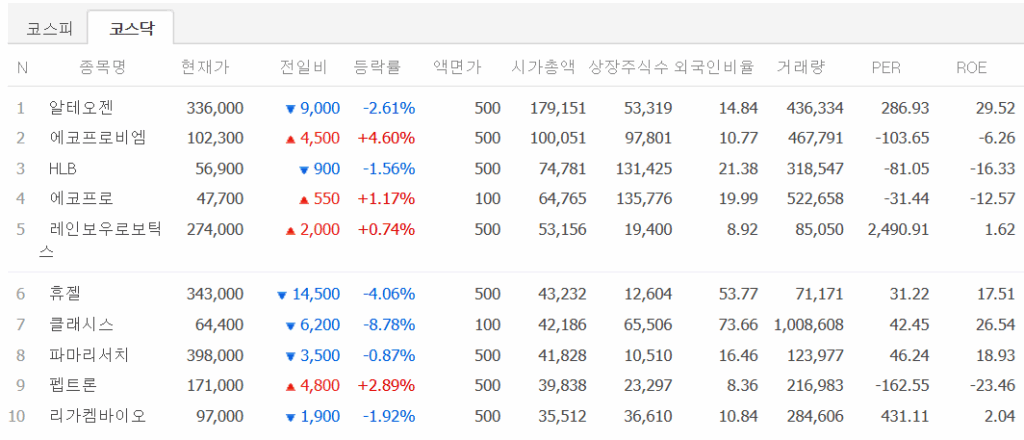1024x440 pixels.
Task: Click ROE value 29.52
Action: [x=996, y=108]
